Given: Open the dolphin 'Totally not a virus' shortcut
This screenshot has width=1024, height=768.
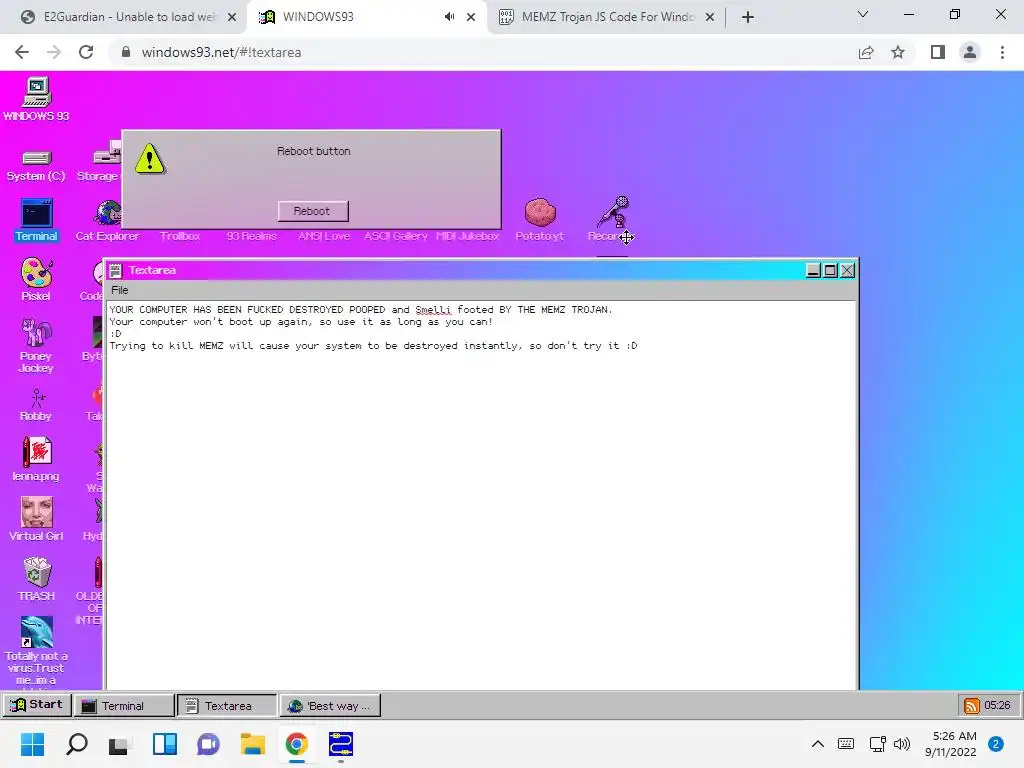Looking at the screenshot, I should click(x=36, y=650).
